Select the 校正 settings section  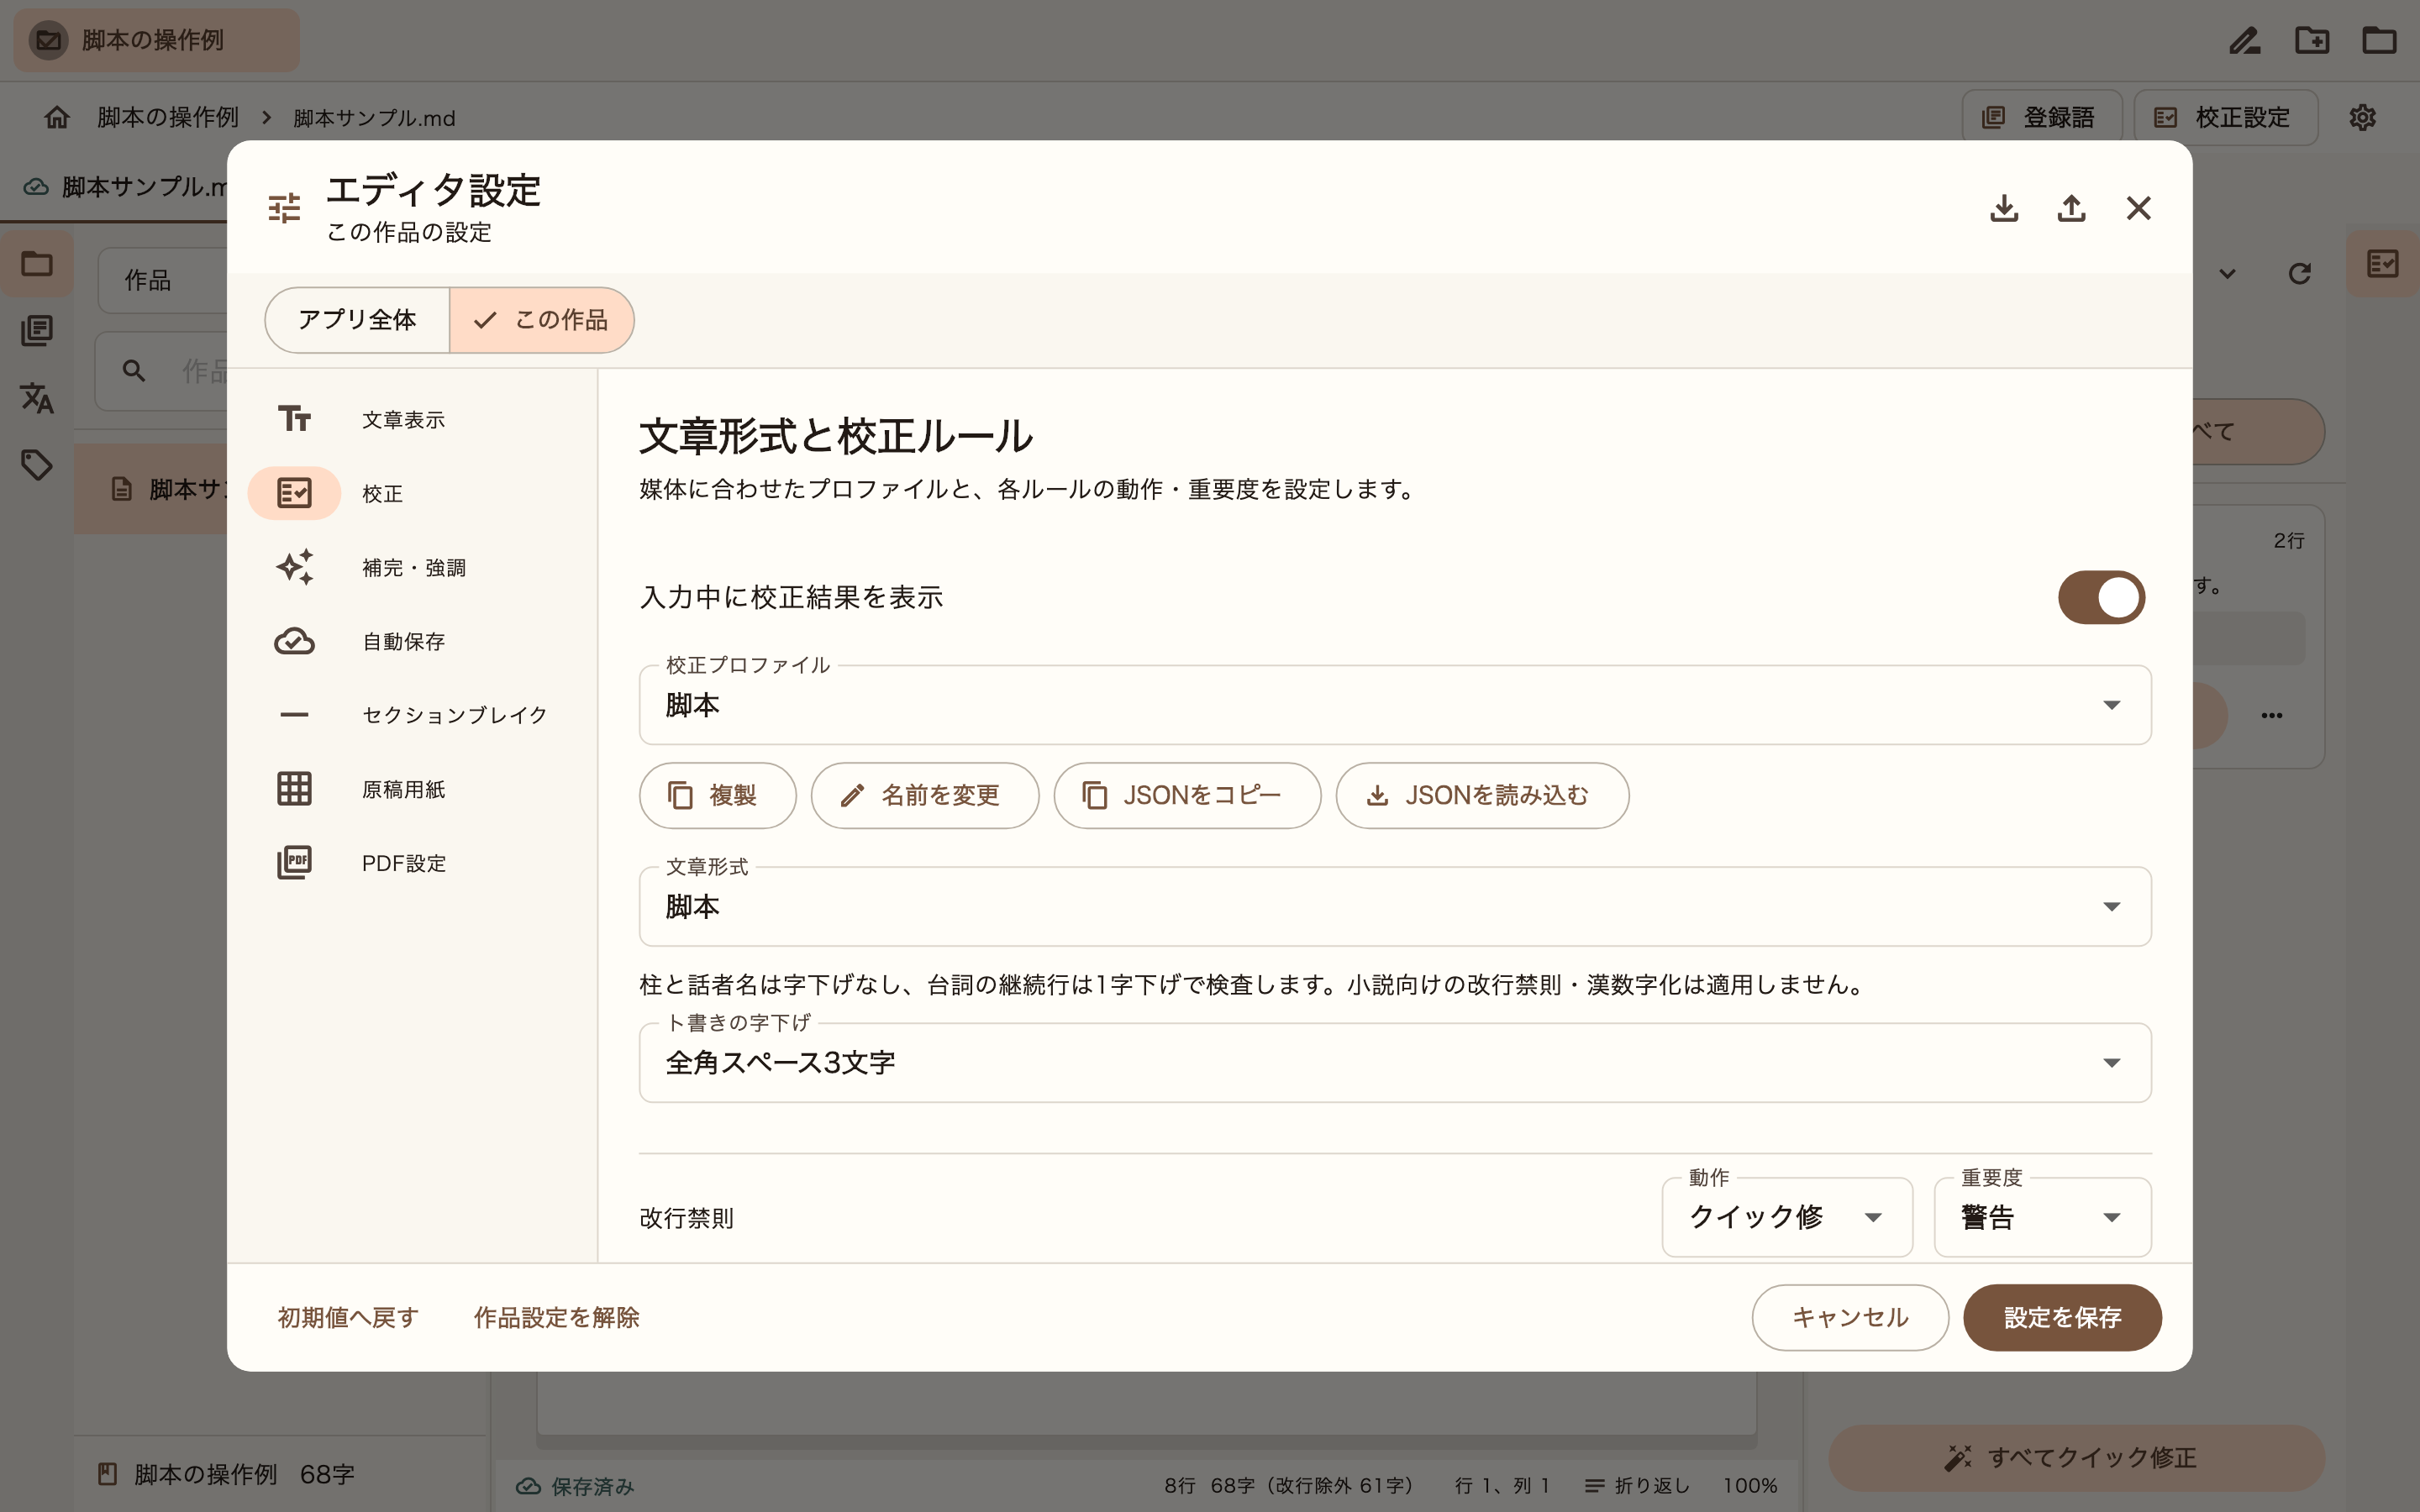413,493
